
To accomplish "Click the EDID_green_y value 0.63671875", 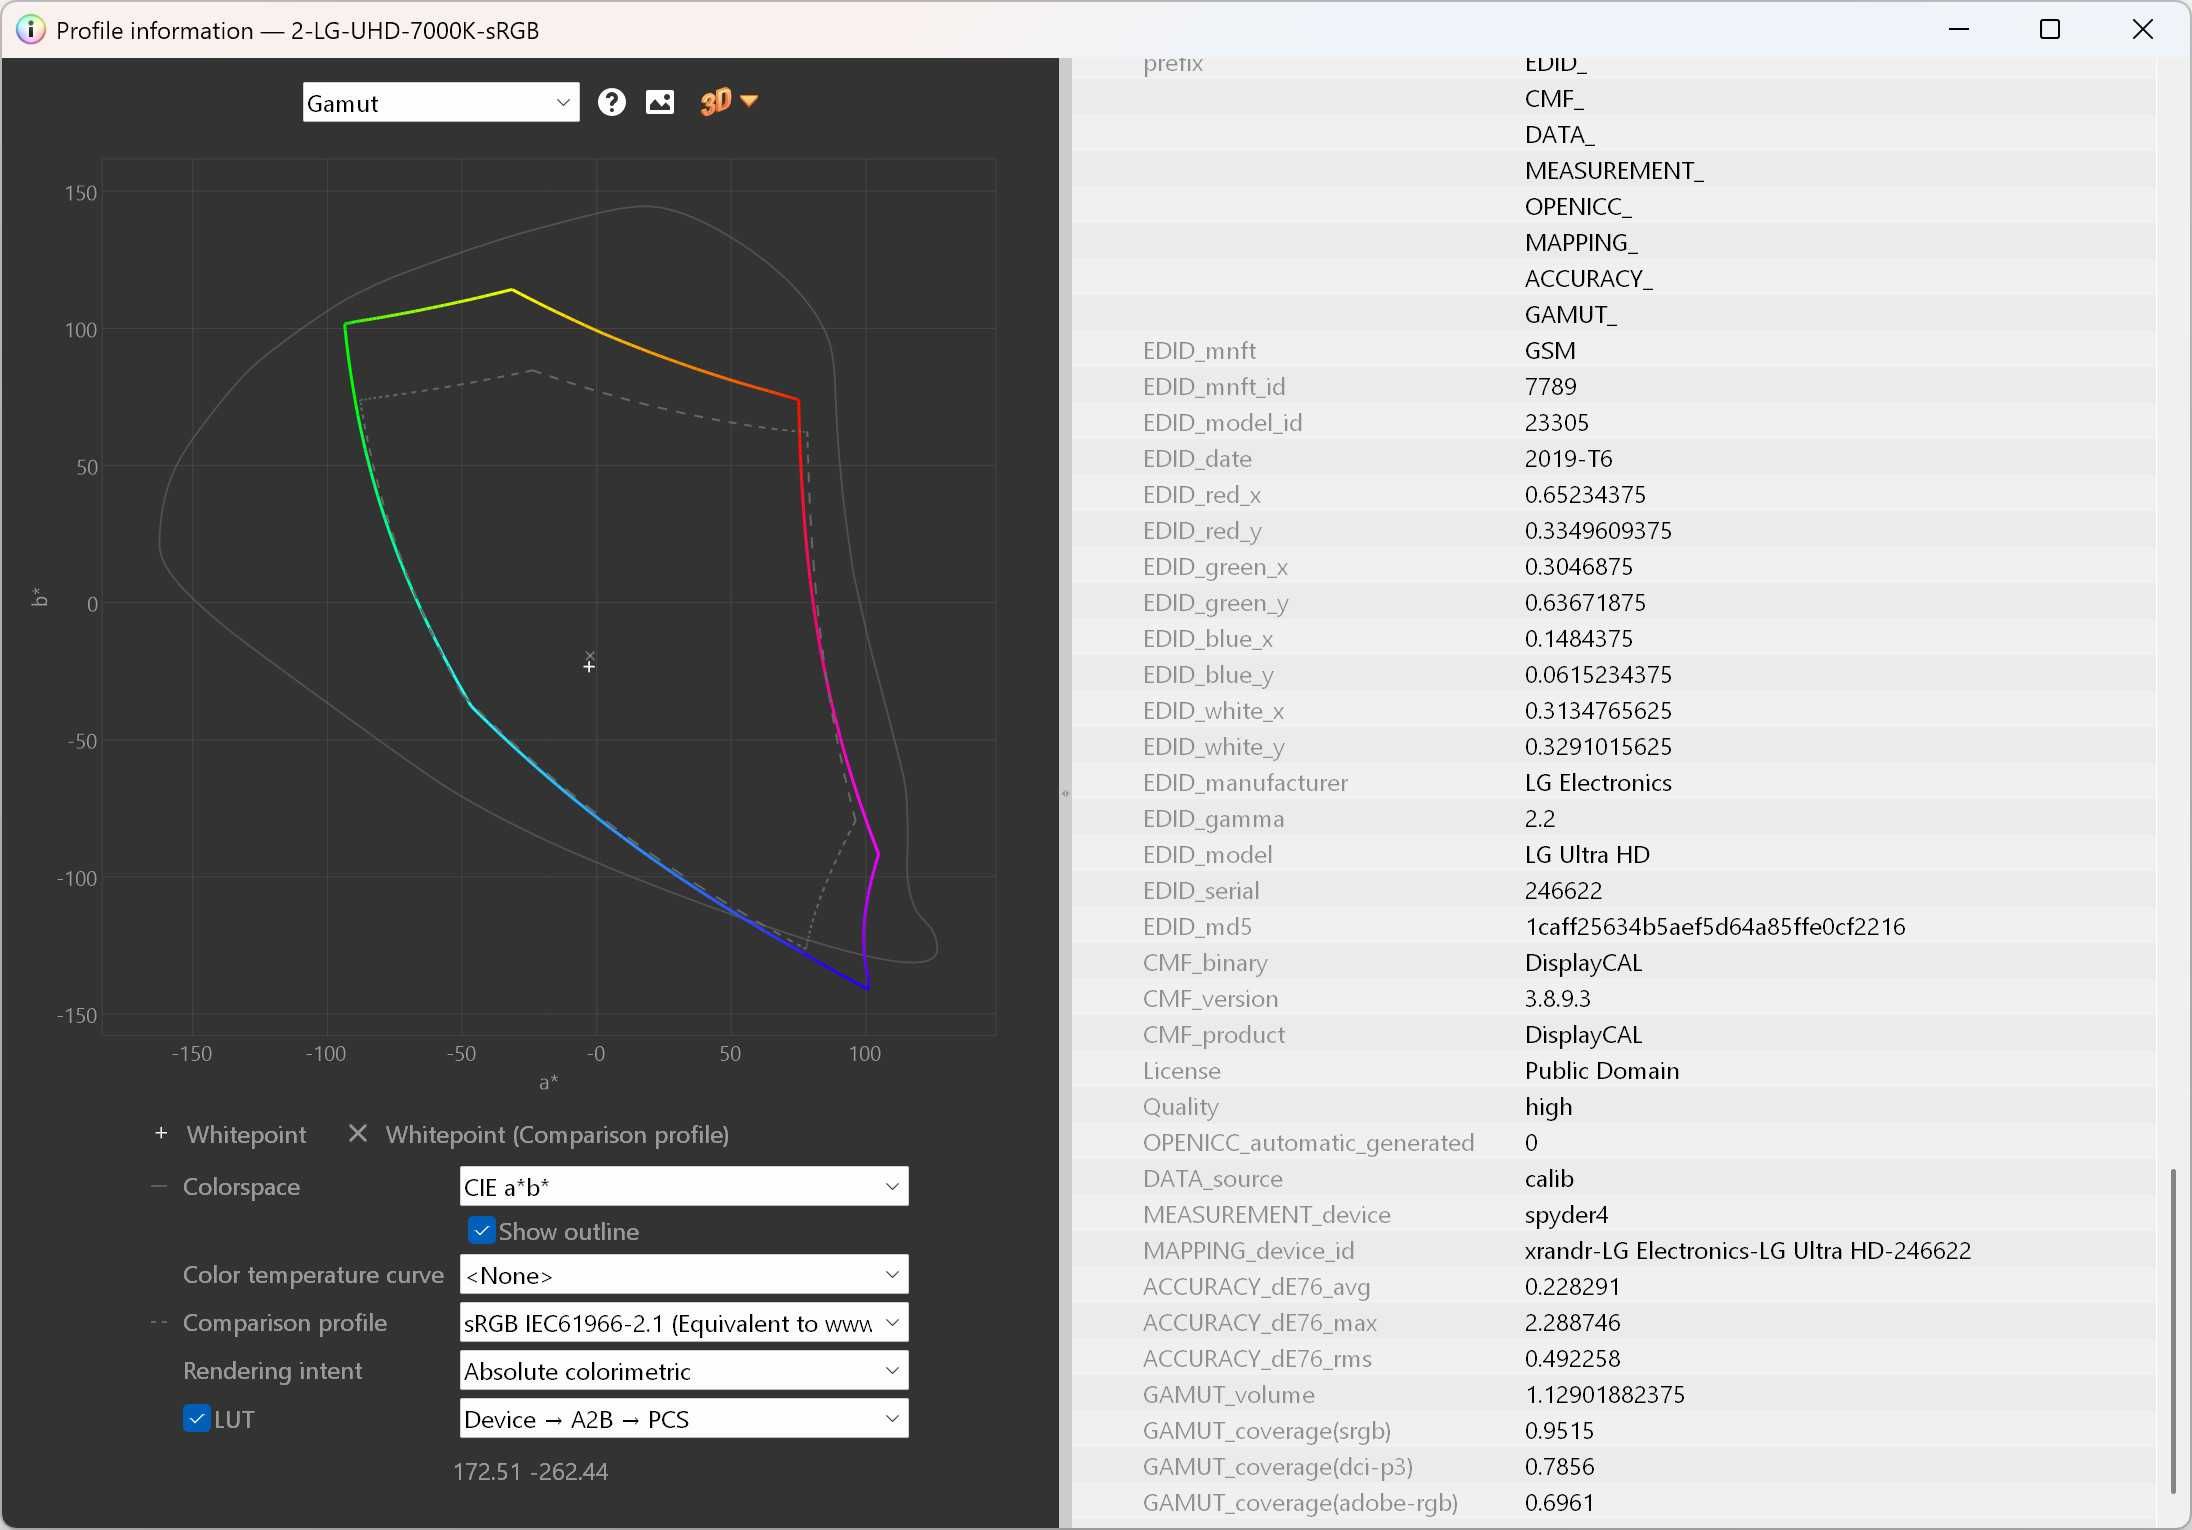I will [x=1585, y=602].
